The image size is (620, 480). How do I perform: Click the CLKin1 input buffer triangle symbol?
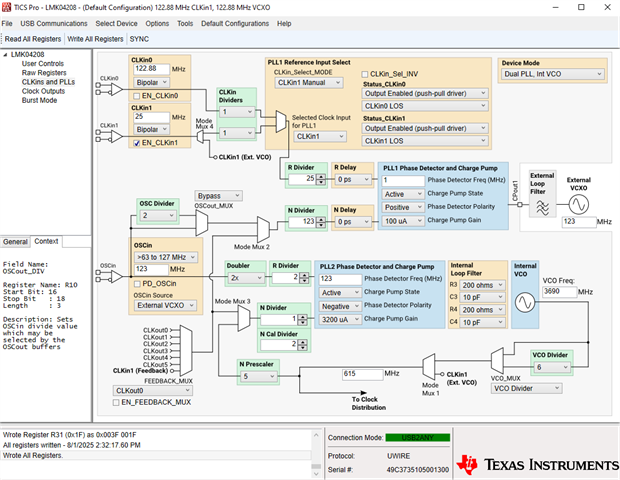tap(117, 136)
